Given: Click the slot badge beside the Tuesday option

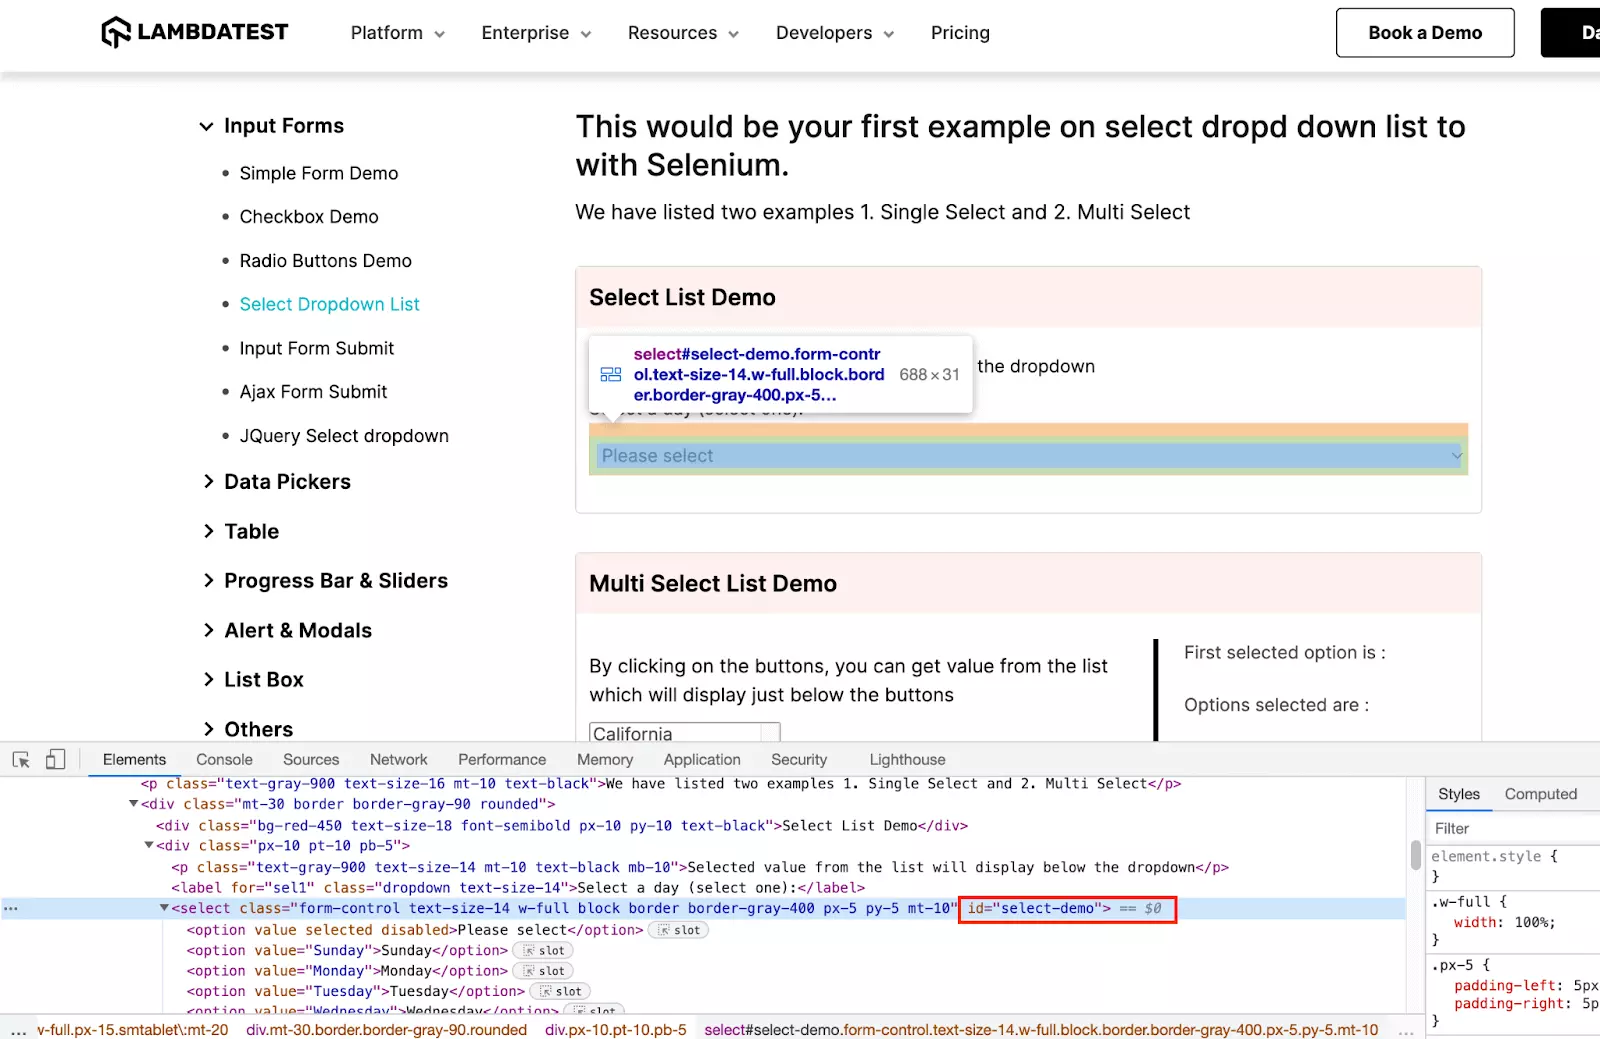Looking at the screenshot, I should (561, 992).
